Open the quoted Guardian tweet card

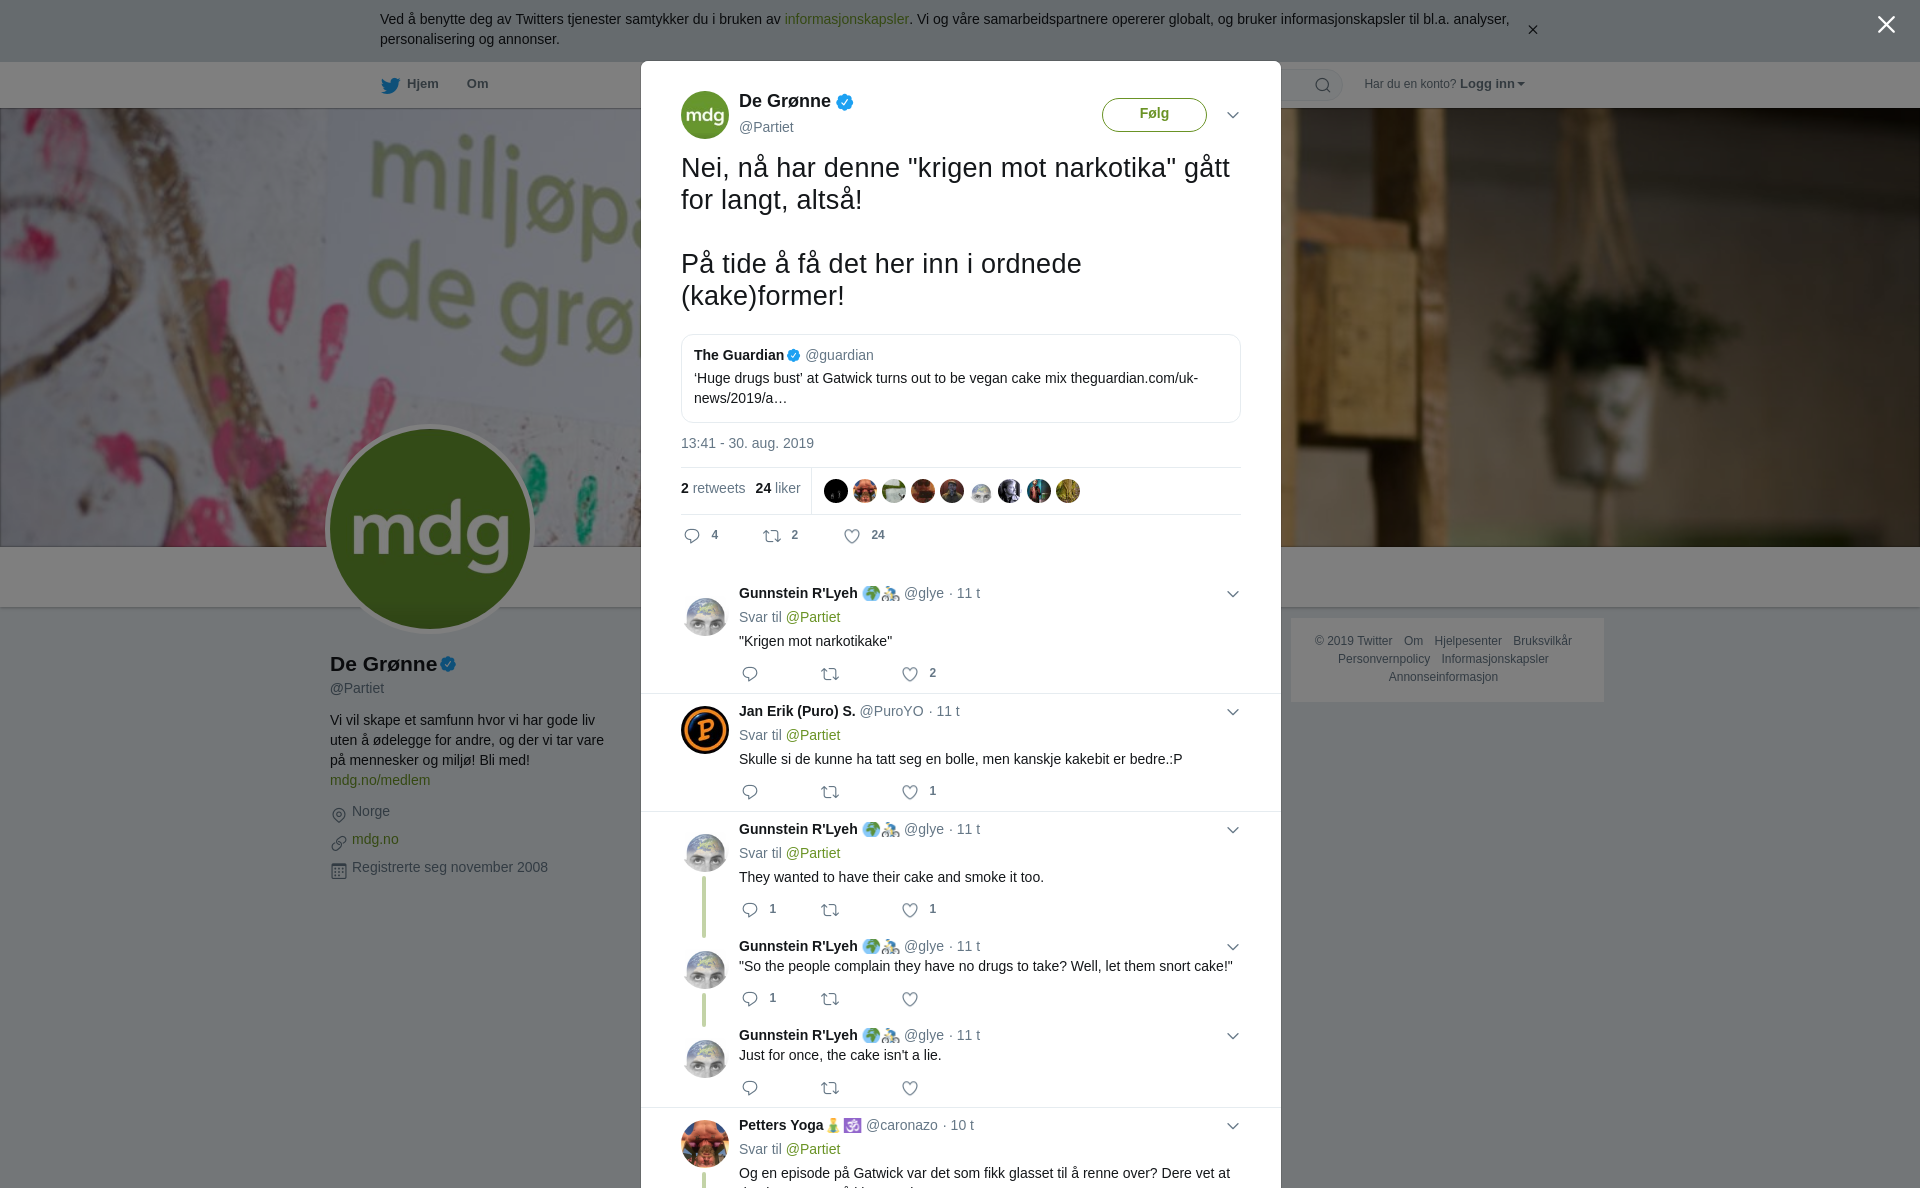click(960, 378)
